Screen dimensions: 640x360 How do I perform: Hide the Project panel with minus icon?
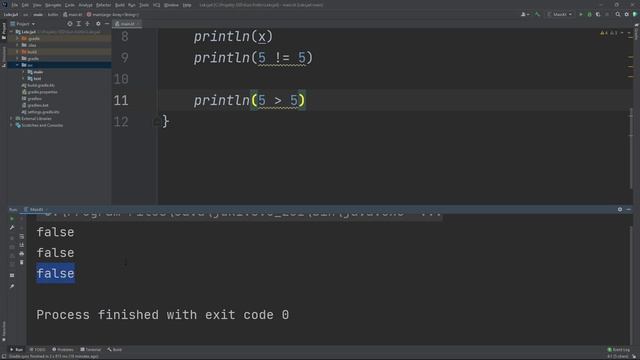pyautogui.click(x=107, y=24)
